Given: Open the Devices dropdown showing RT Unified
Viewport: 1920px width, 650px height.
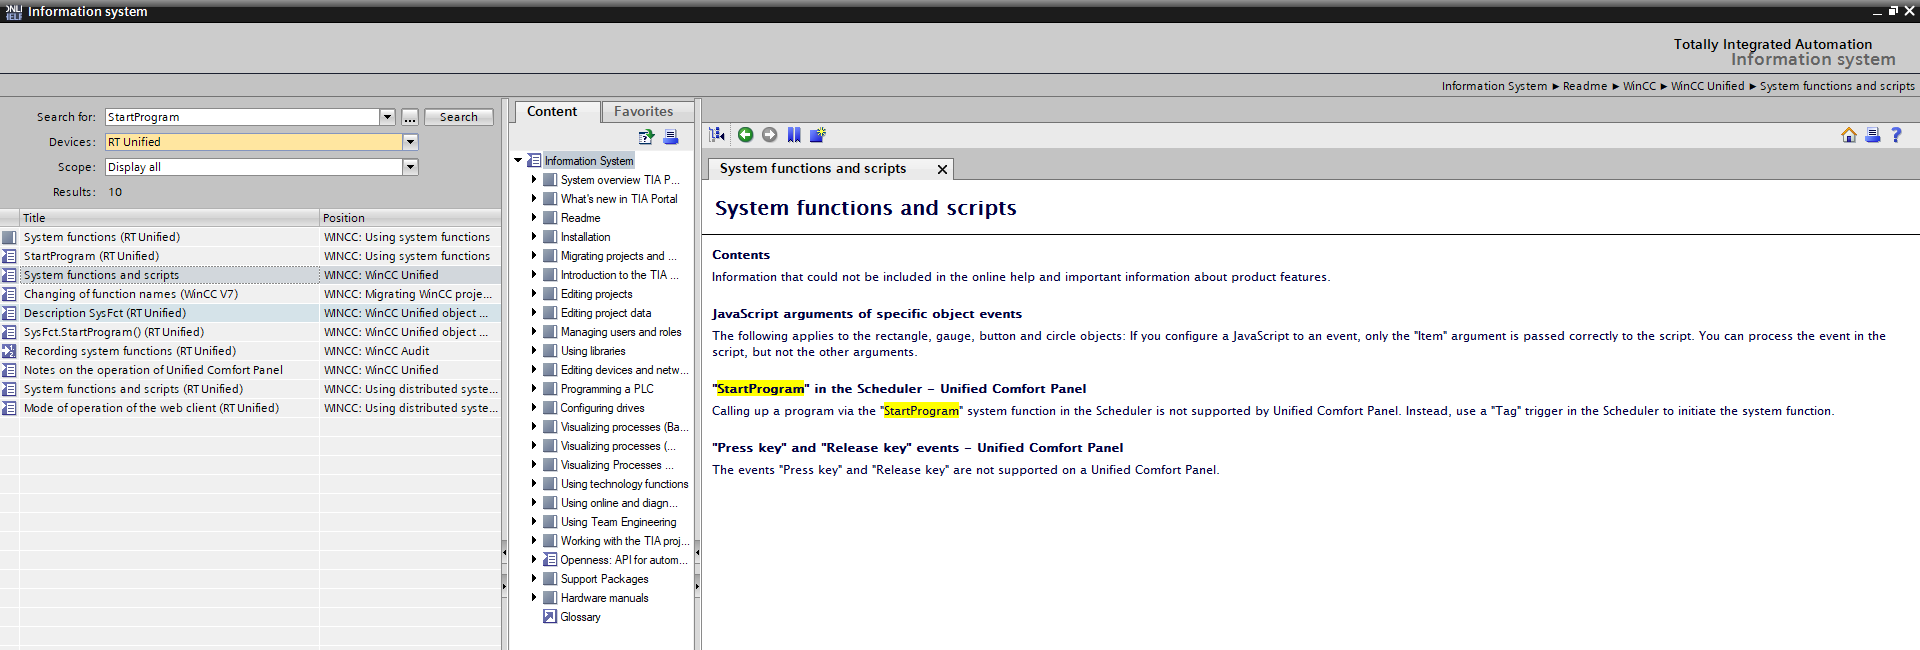Looking at the screenshot, I should click(x=410, y=142).
